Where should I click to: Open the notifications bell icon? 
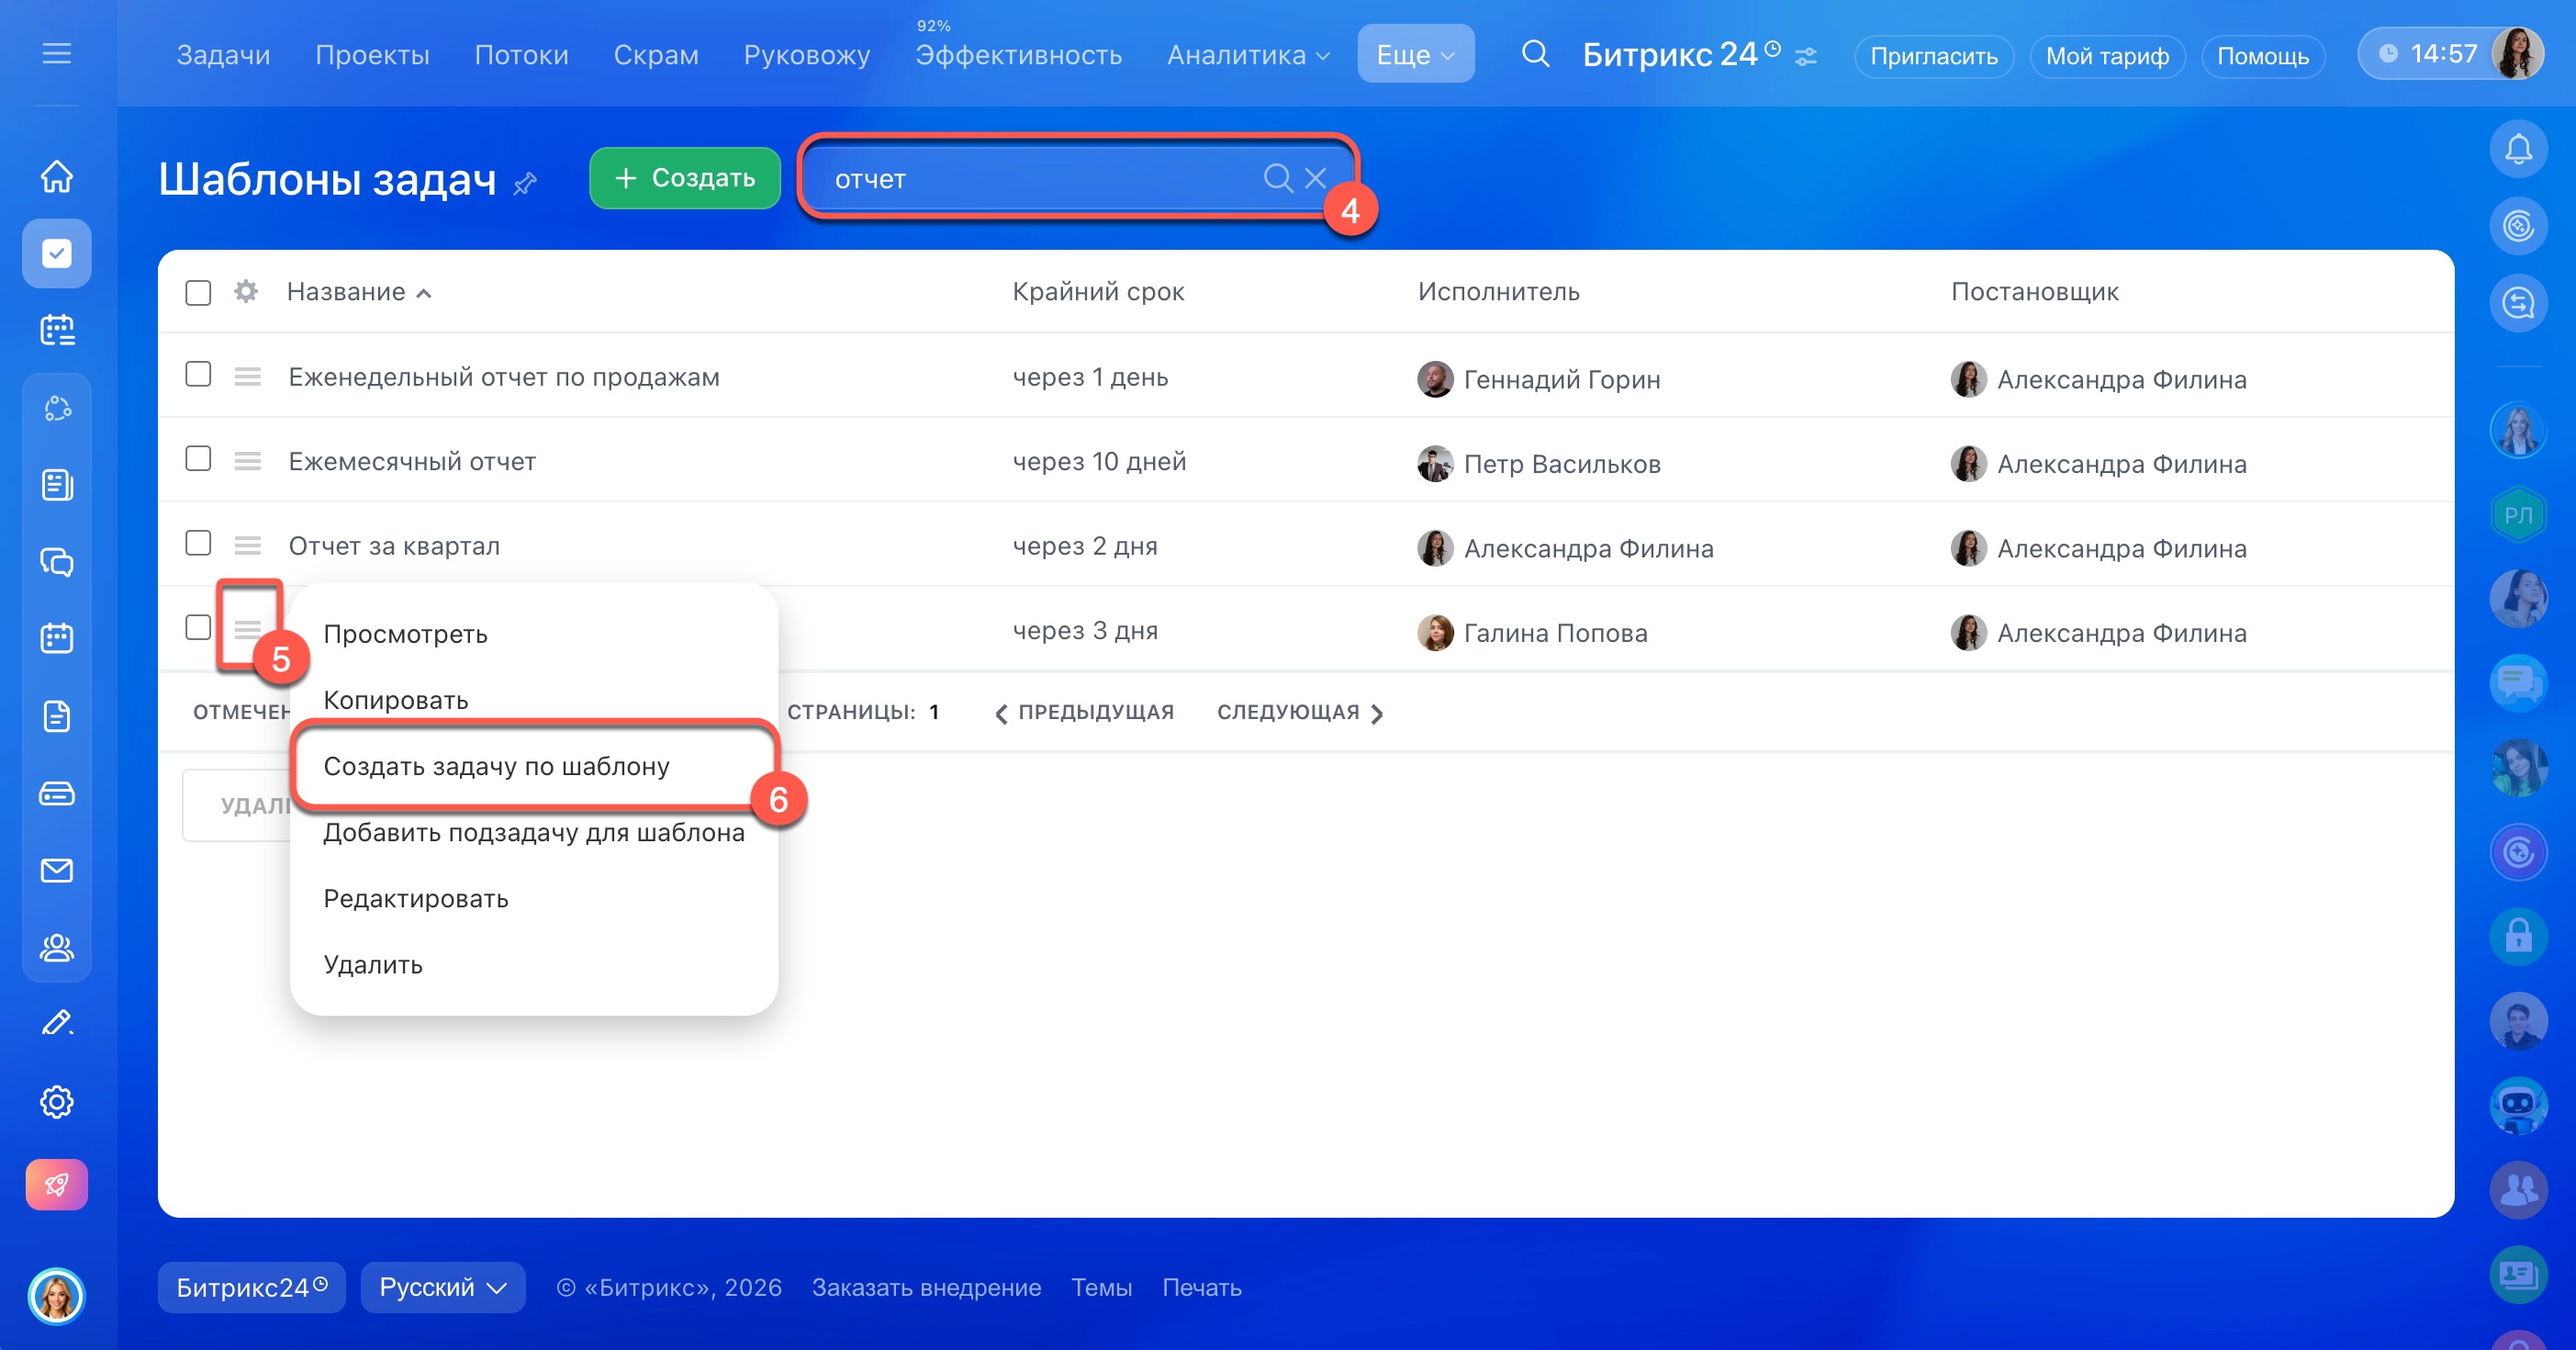tap(2517, 150)
